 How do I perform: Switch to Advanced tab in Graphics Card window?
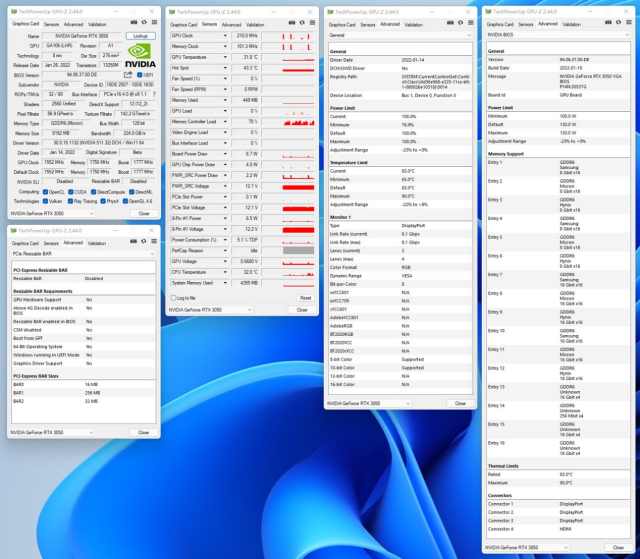(73, 24)
